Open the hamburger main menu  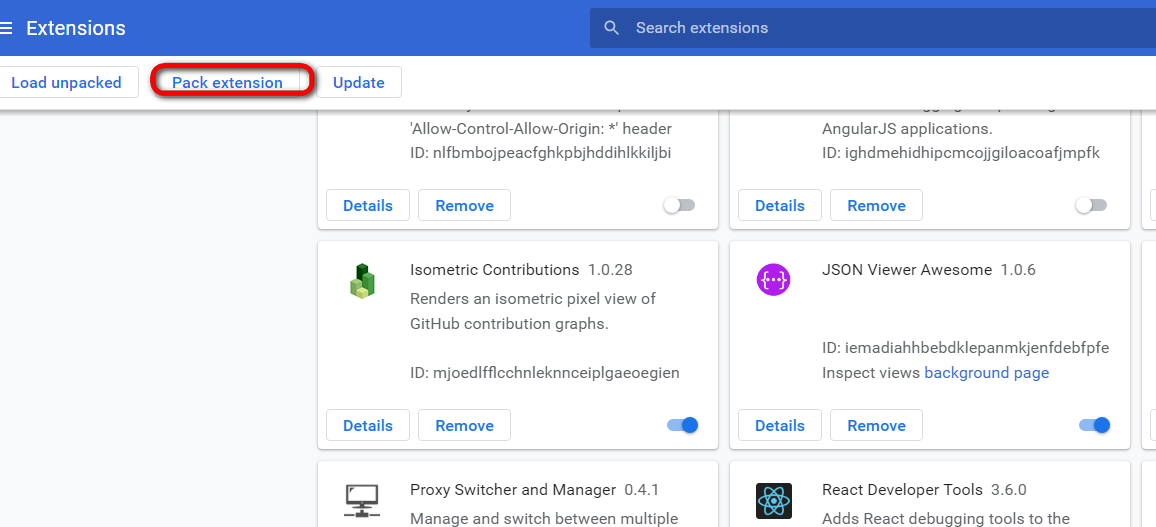[6, 28]
